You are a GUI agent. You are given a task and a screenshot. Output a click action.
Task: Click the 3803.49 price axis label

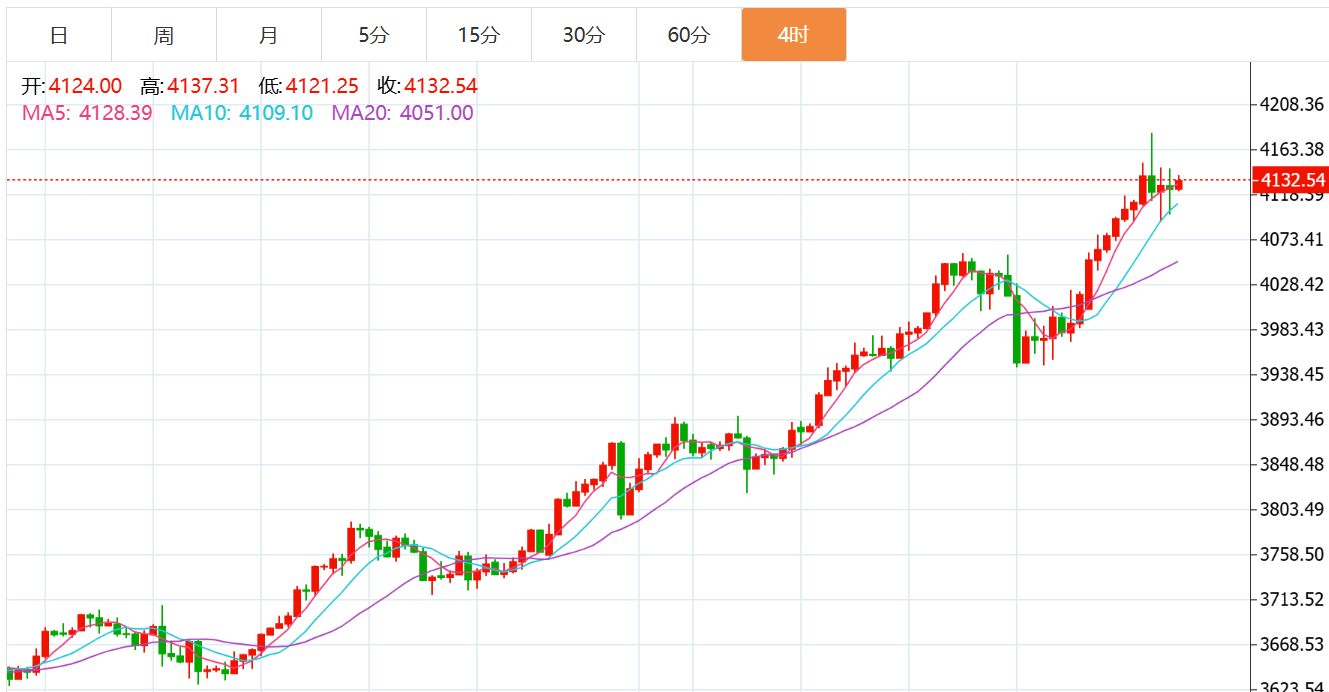1289,509
